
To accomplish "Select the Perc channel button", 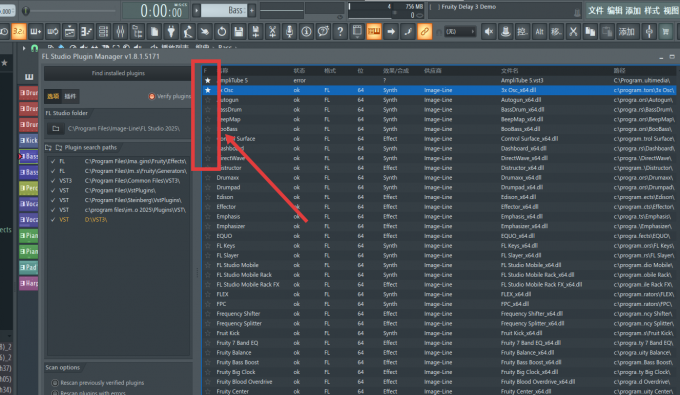I will (29, 188).
